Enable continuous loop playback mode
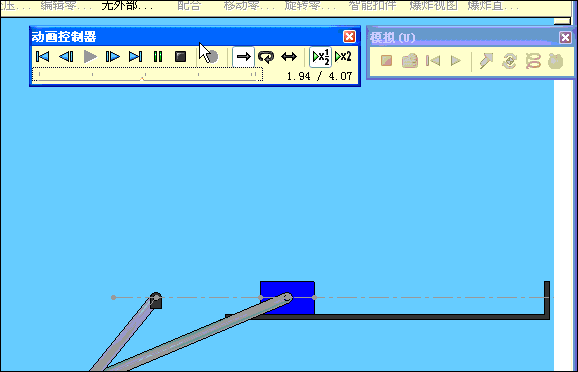The image size is (578, 372). coord(266,57)
